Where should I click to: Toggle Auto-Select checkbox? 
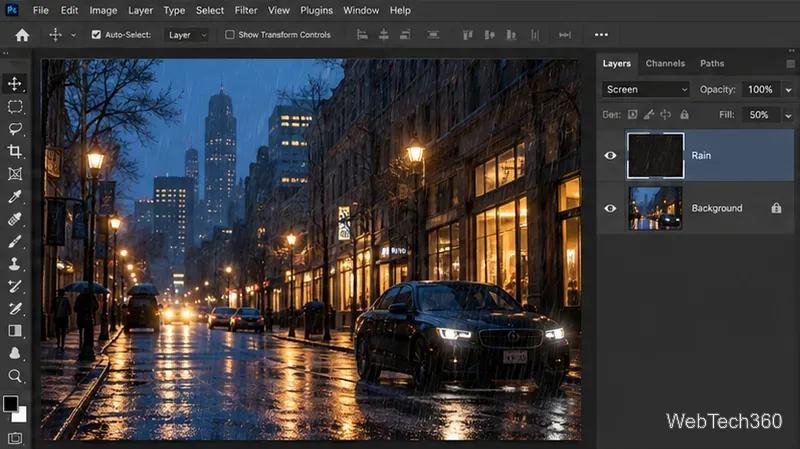(x=96, y=35)
